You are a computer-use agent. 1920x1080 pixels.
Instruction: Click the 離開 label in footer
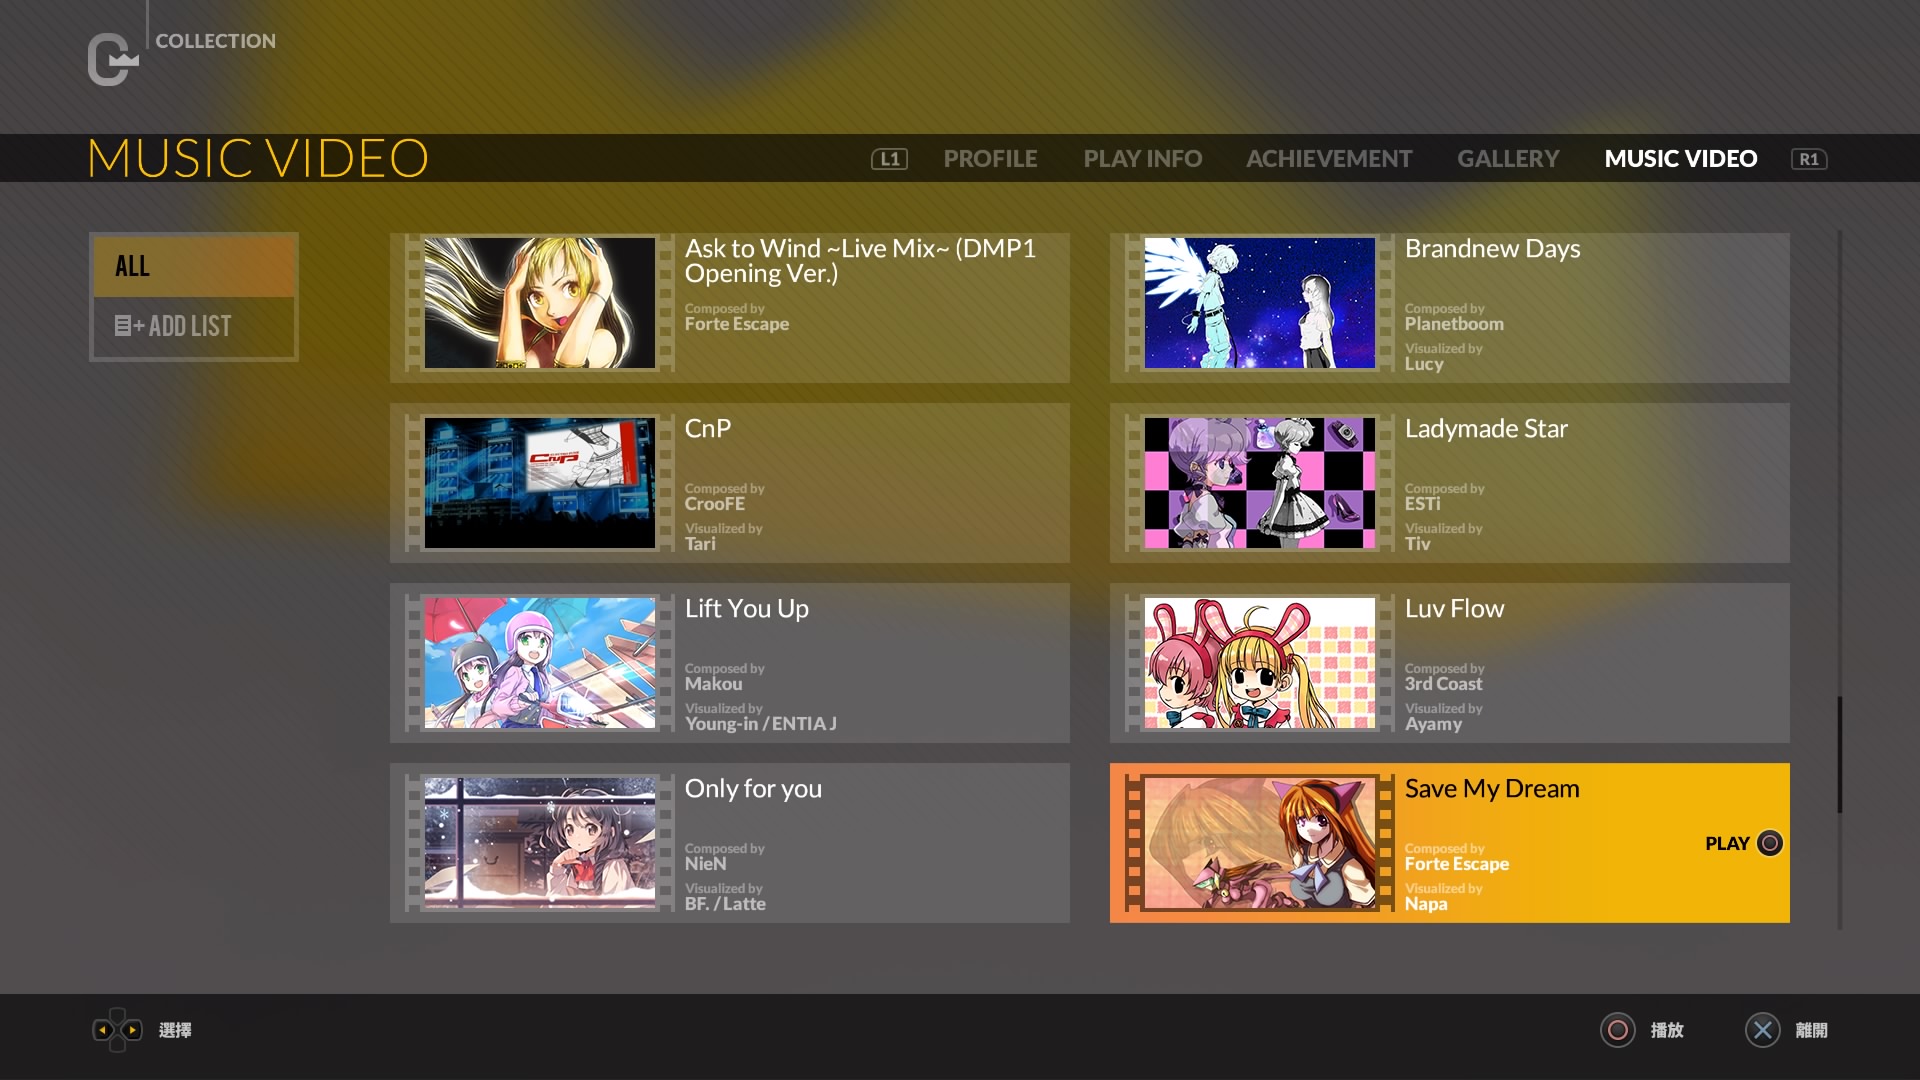[x=1811, y=1030]
